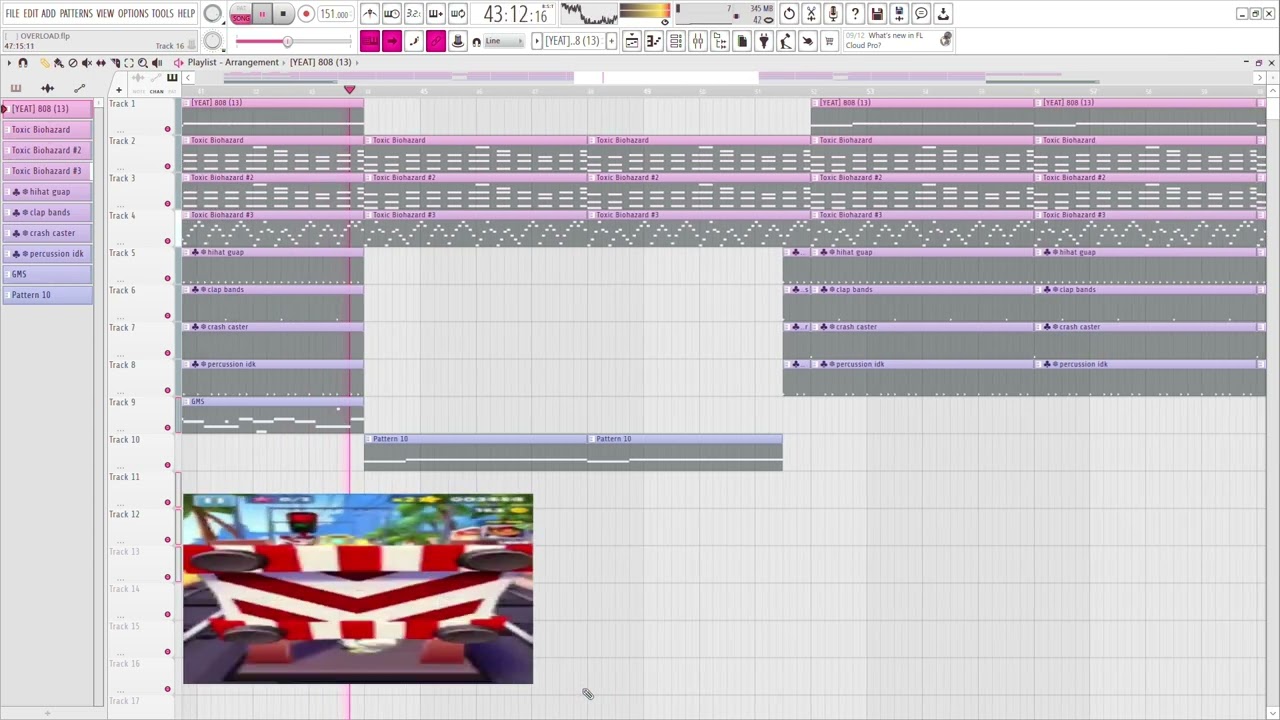The width and height of the screenshot is (1280, 720).
Task: Open the OPTIONS menu
Action: [x=133, y=14]
